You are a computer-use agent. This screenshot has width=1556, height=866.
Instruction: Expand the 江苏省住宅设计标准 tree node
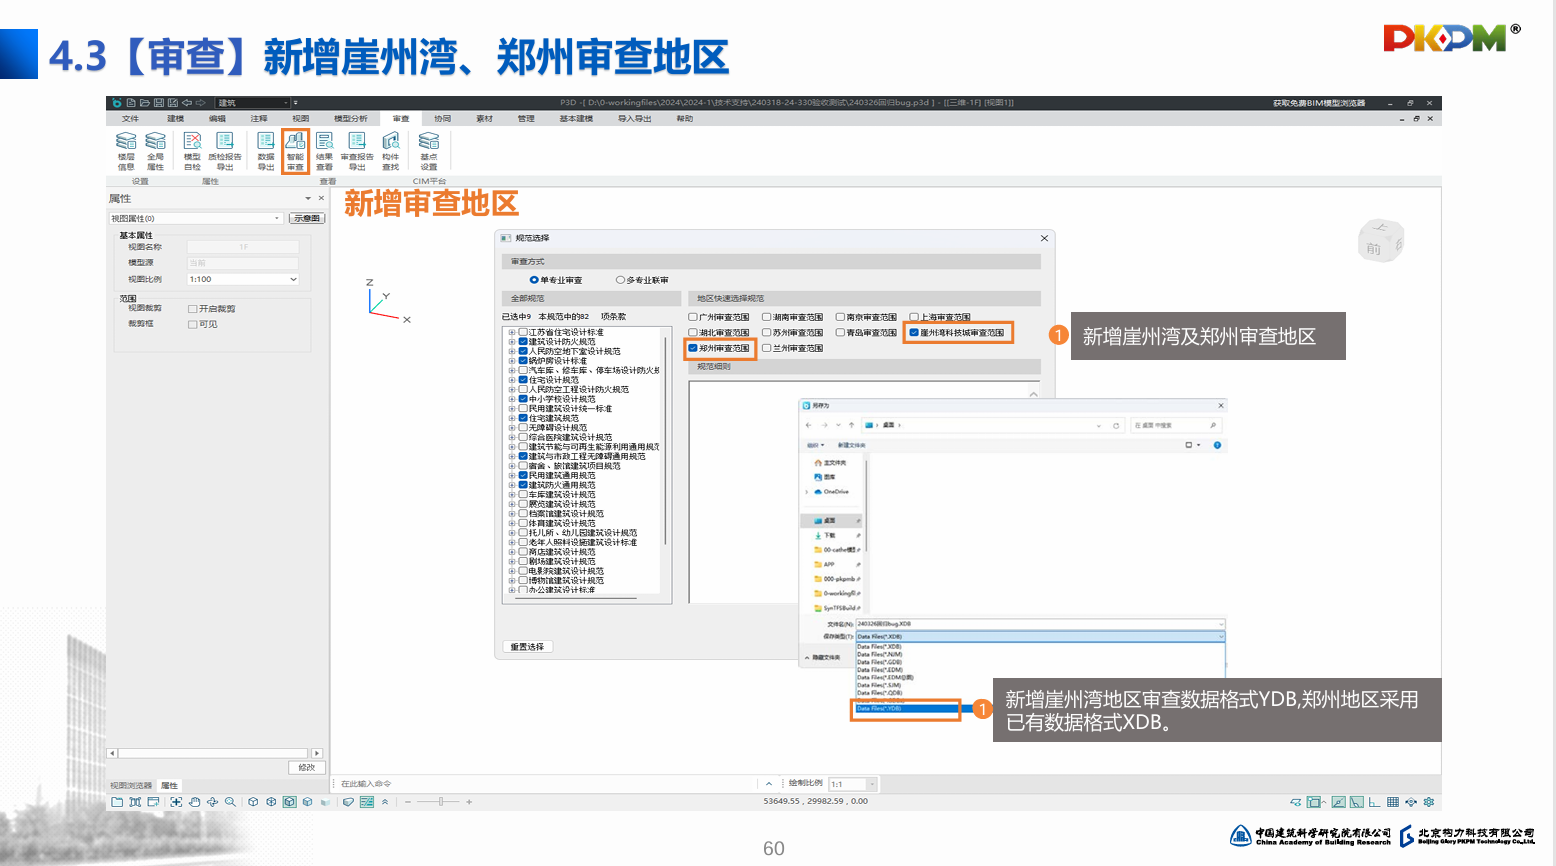[512, 332]
